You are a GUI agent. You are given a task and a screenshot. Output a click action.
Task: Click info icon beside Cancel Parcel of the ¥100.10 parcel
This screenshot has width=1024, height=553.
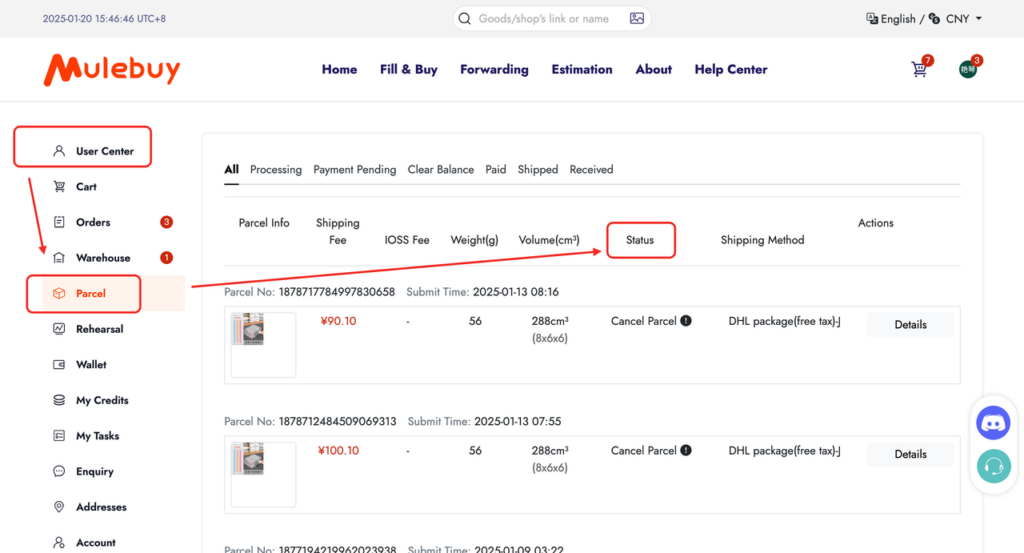(x=686, y=450)
